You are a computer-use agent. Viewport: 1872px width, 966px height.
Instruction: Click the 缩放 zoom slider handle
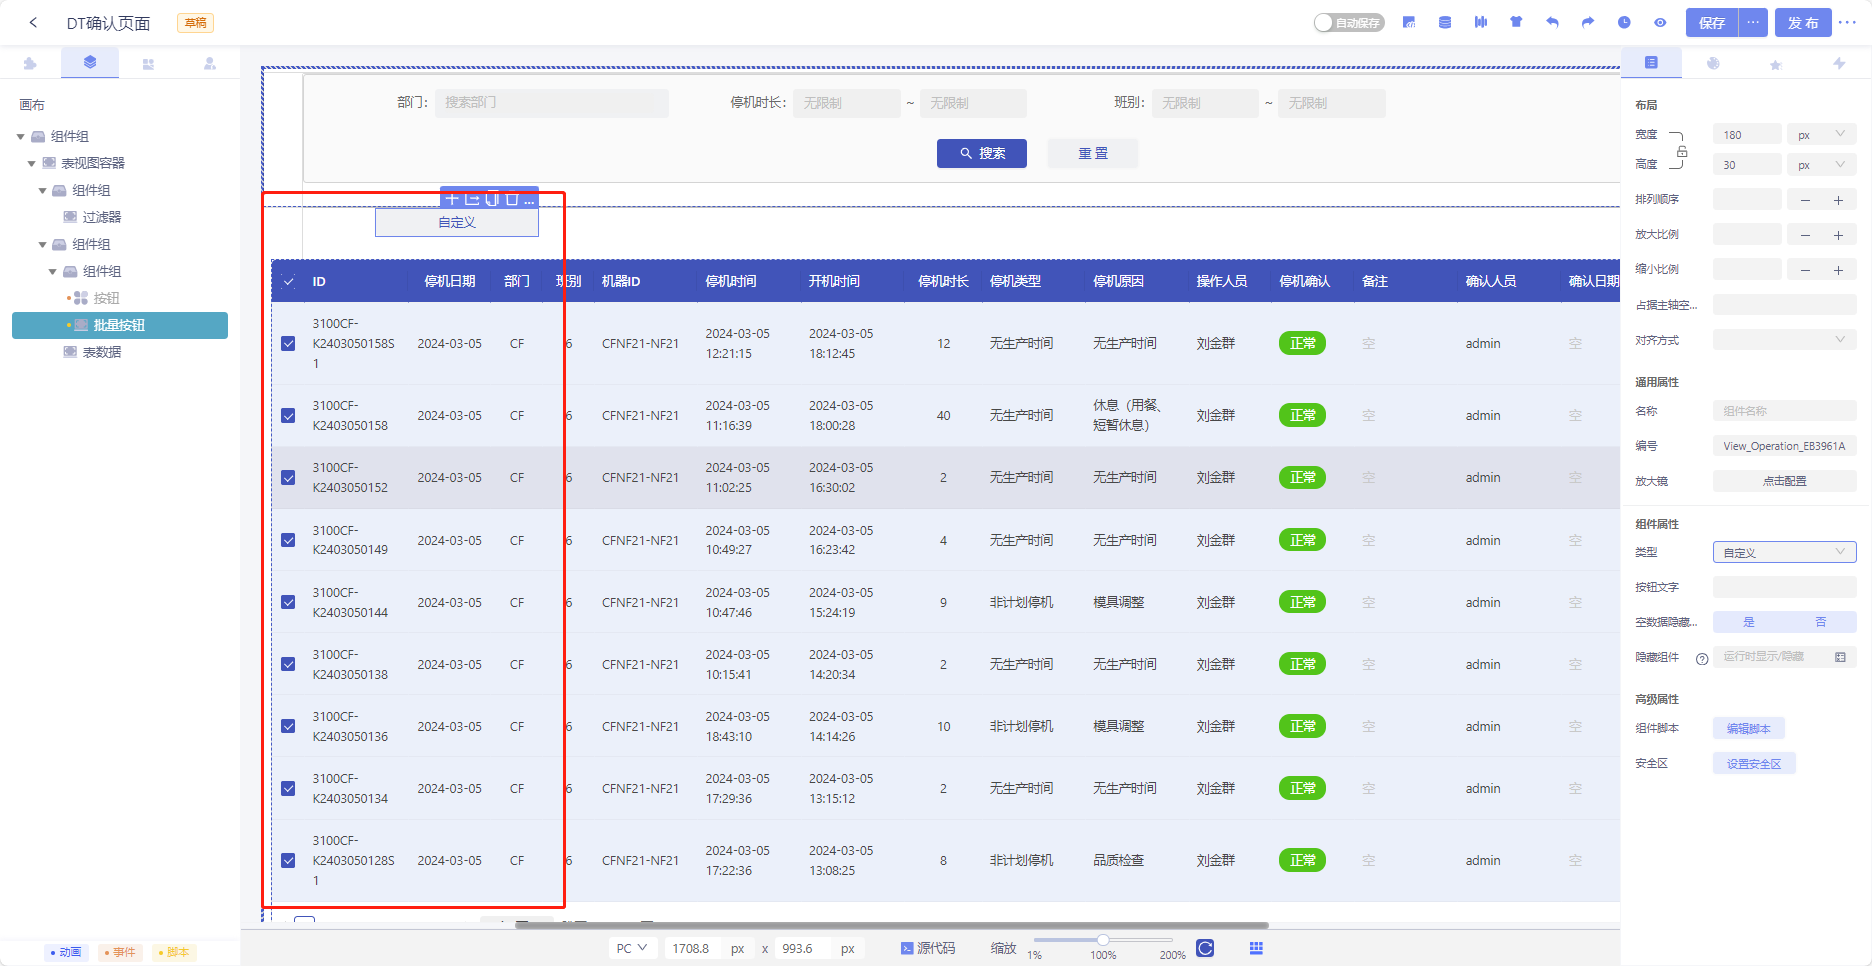(1103, 940)
